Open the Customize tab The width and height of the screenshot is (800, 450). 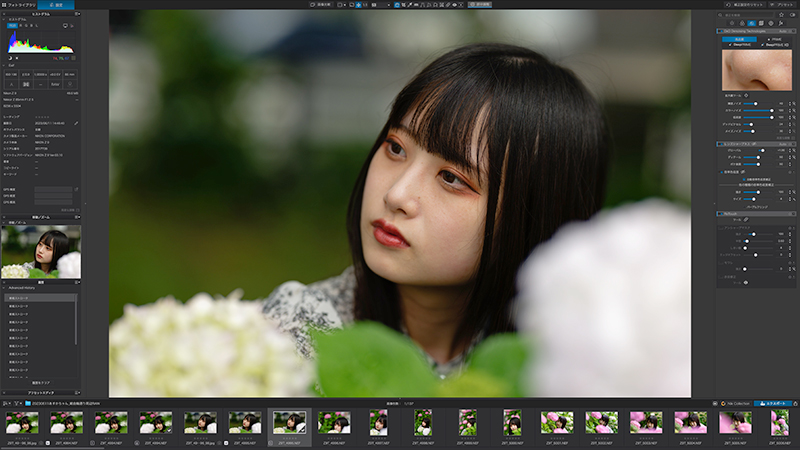[56, 5]
